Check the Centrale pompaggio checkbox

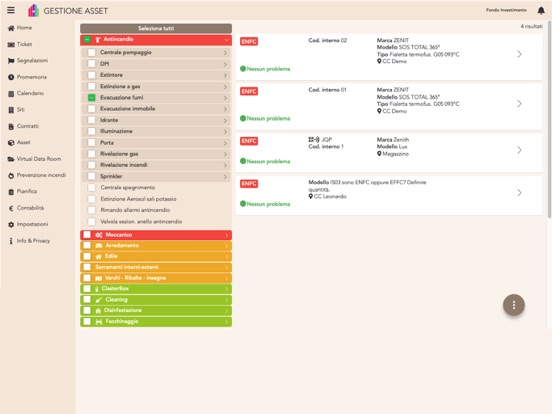[92, 52]
